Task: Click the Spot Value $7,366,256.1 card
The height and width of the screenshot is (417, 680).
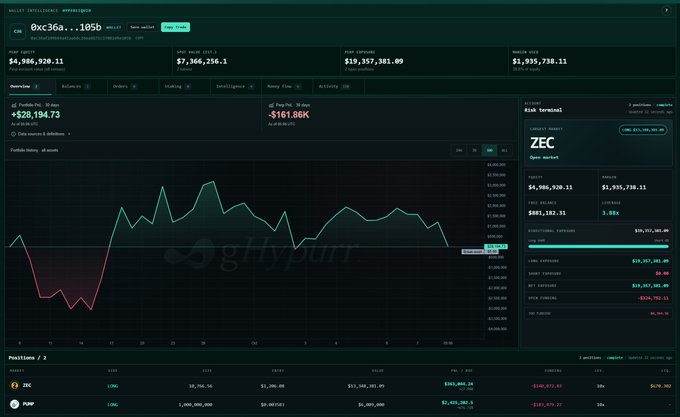Action: point(256,61)
